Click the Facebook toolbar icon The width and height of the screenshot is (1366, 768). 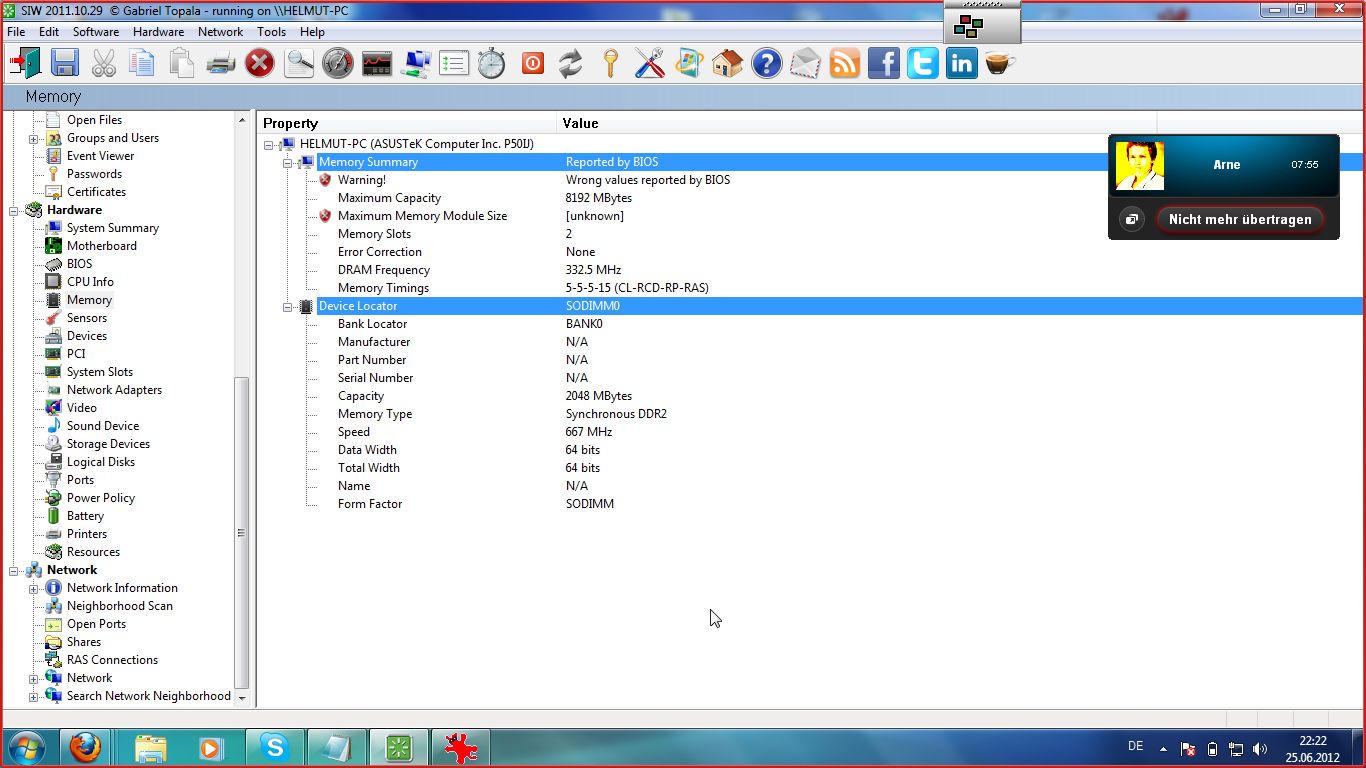(884, 64)
